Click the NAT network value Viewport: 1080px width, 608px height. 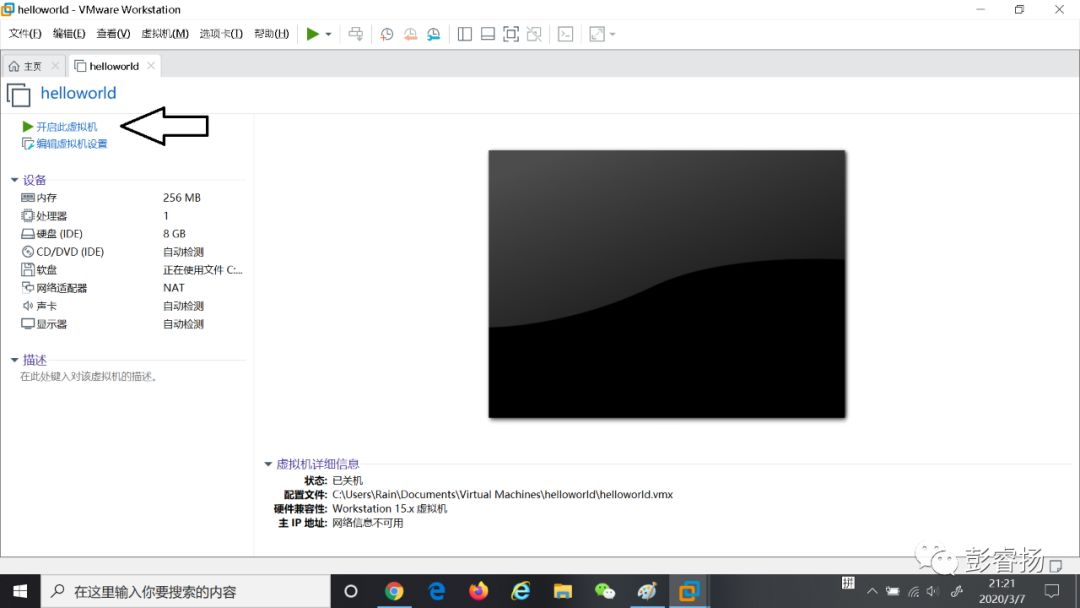(174, 288)
